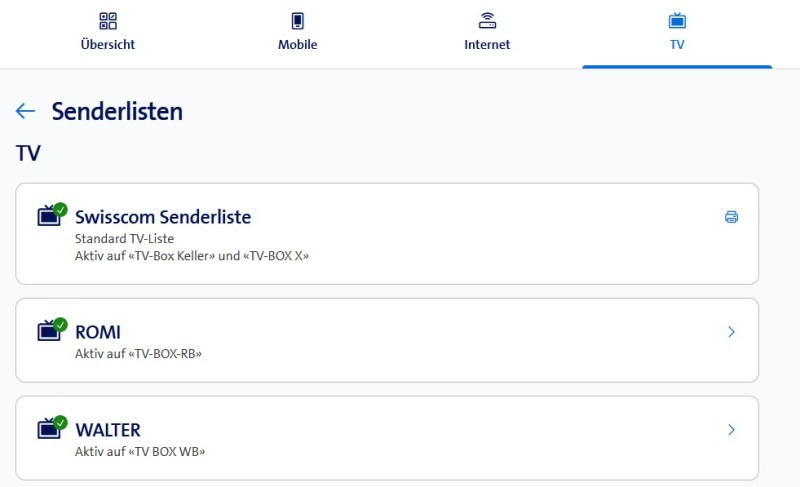
Task: Click the Senderlisten page heading
Action: [x=117, y=111]
